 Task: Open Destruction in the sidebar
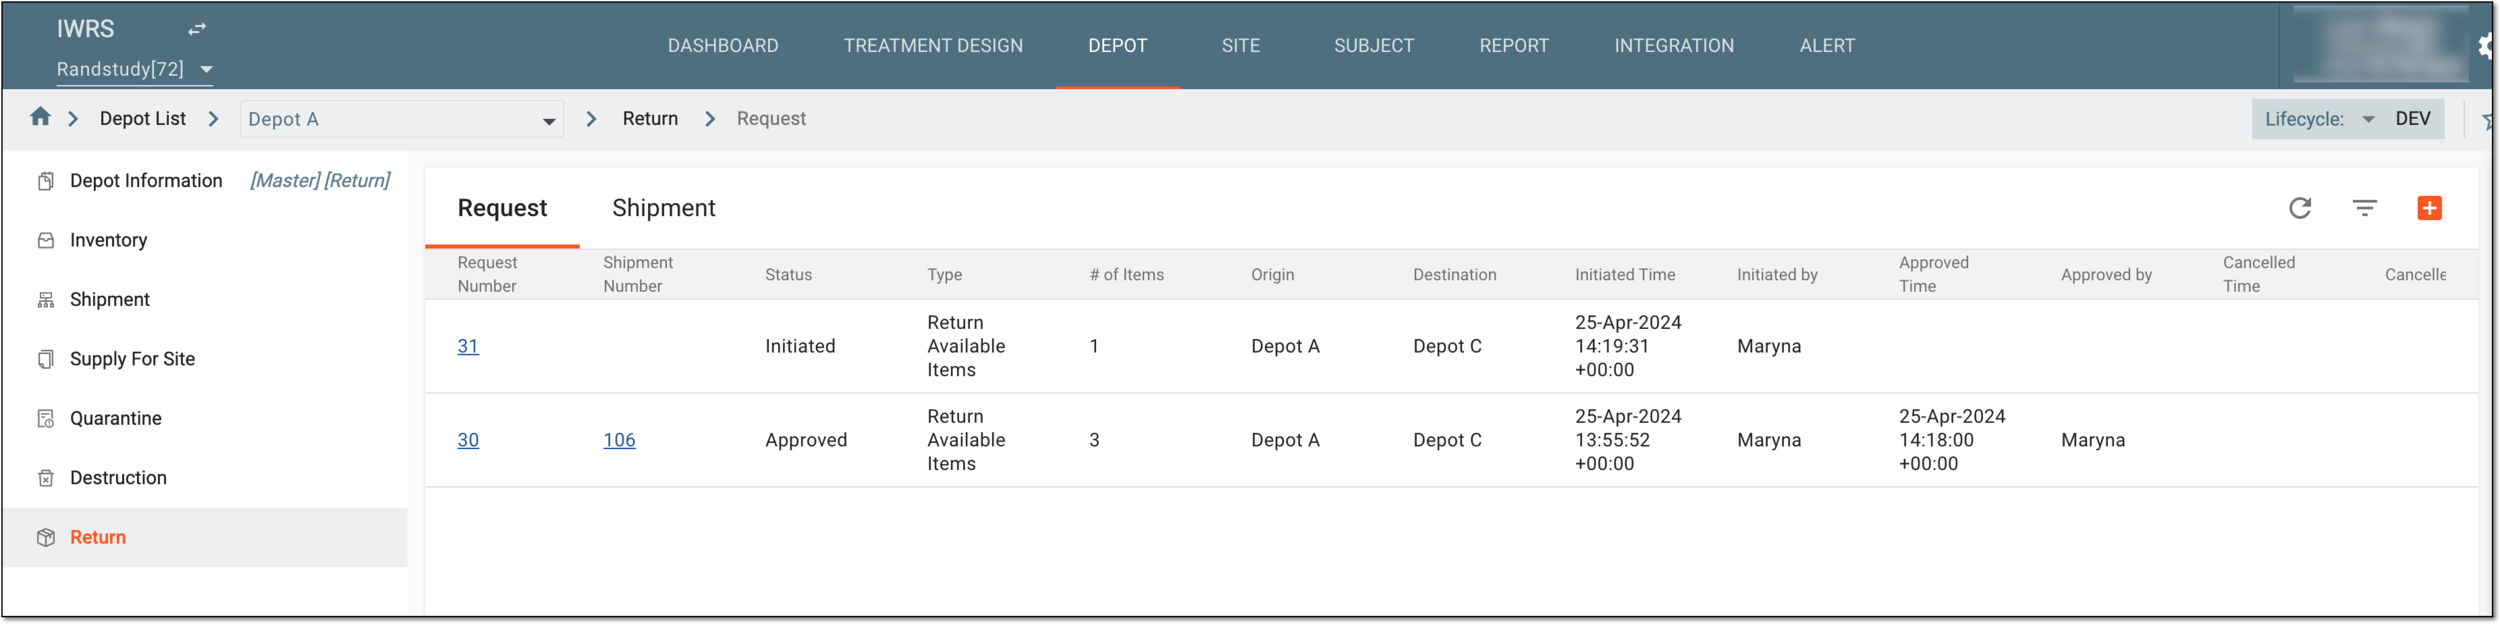click(118, 477)
